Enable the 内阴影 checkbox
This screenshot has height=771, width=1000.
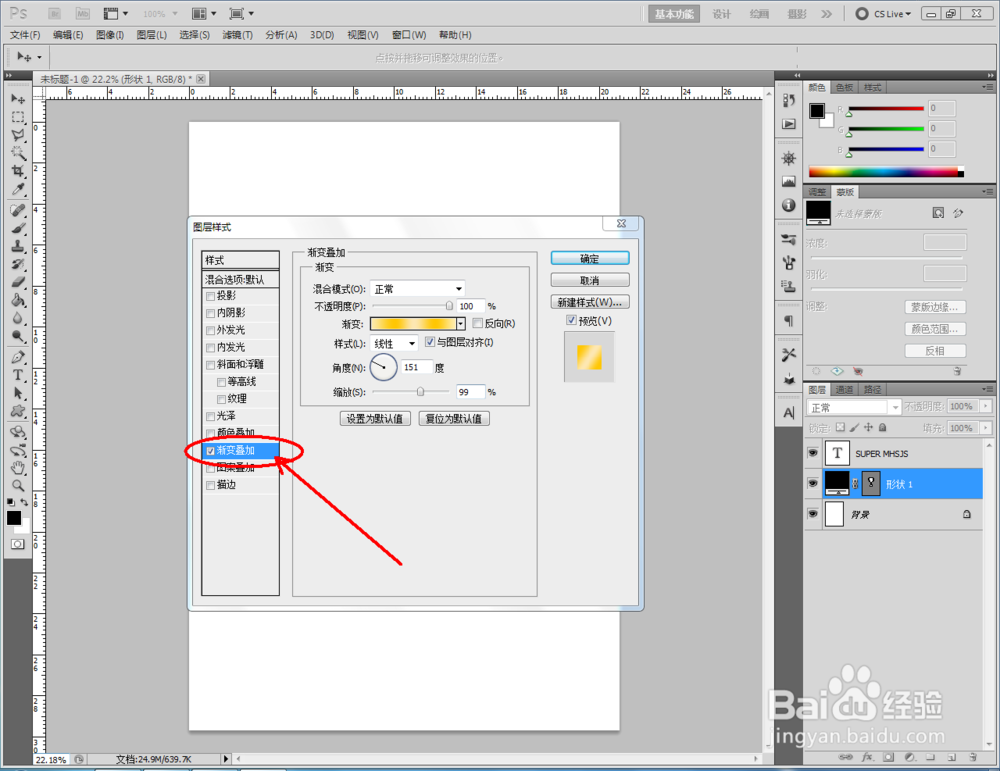click(x=210, y=313)
